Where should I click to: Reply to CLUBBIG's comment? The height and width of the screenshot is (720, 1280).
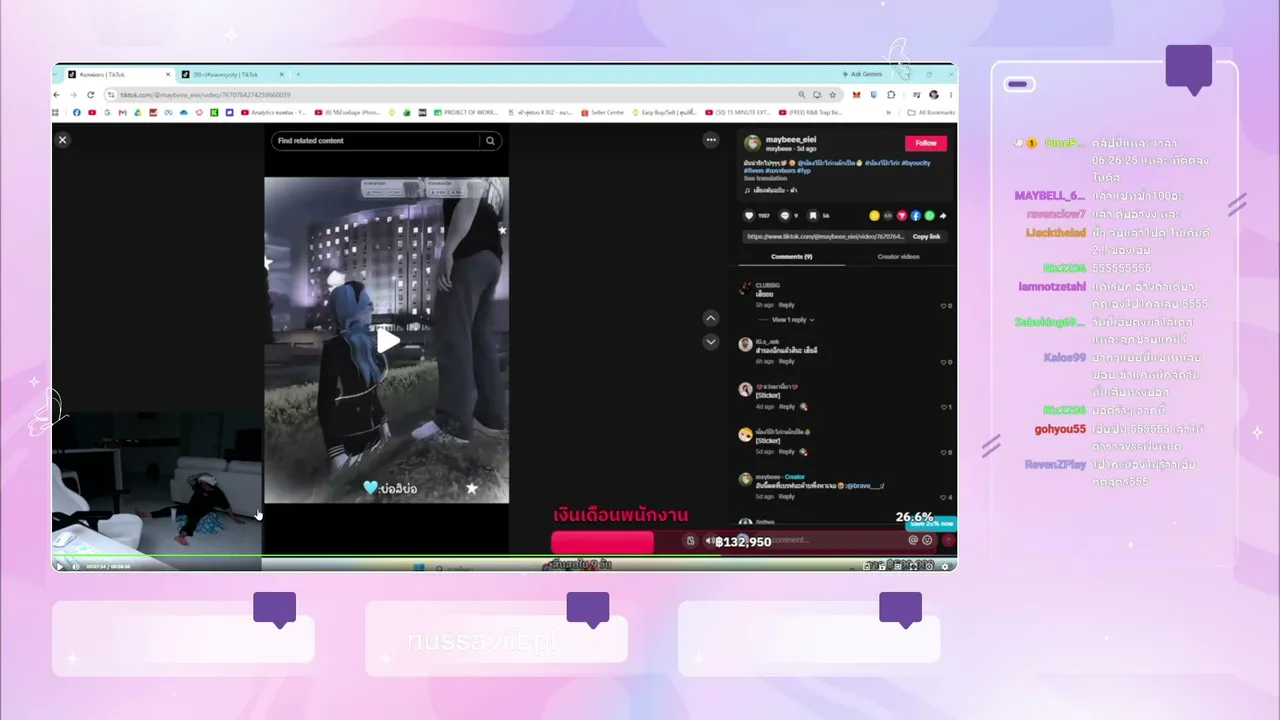click(x=787, y=305)
